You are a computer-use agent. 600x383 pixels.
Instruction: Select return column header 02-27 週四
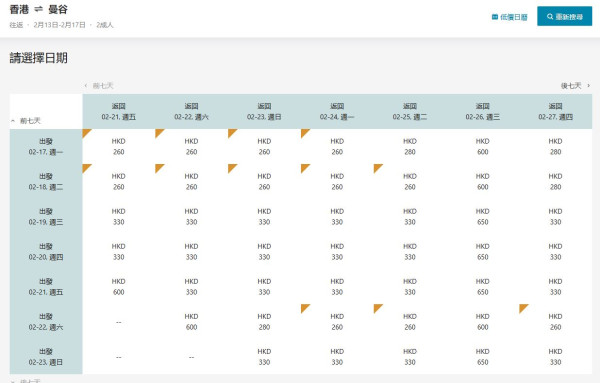pyautogui.click(x=556, y=111)
